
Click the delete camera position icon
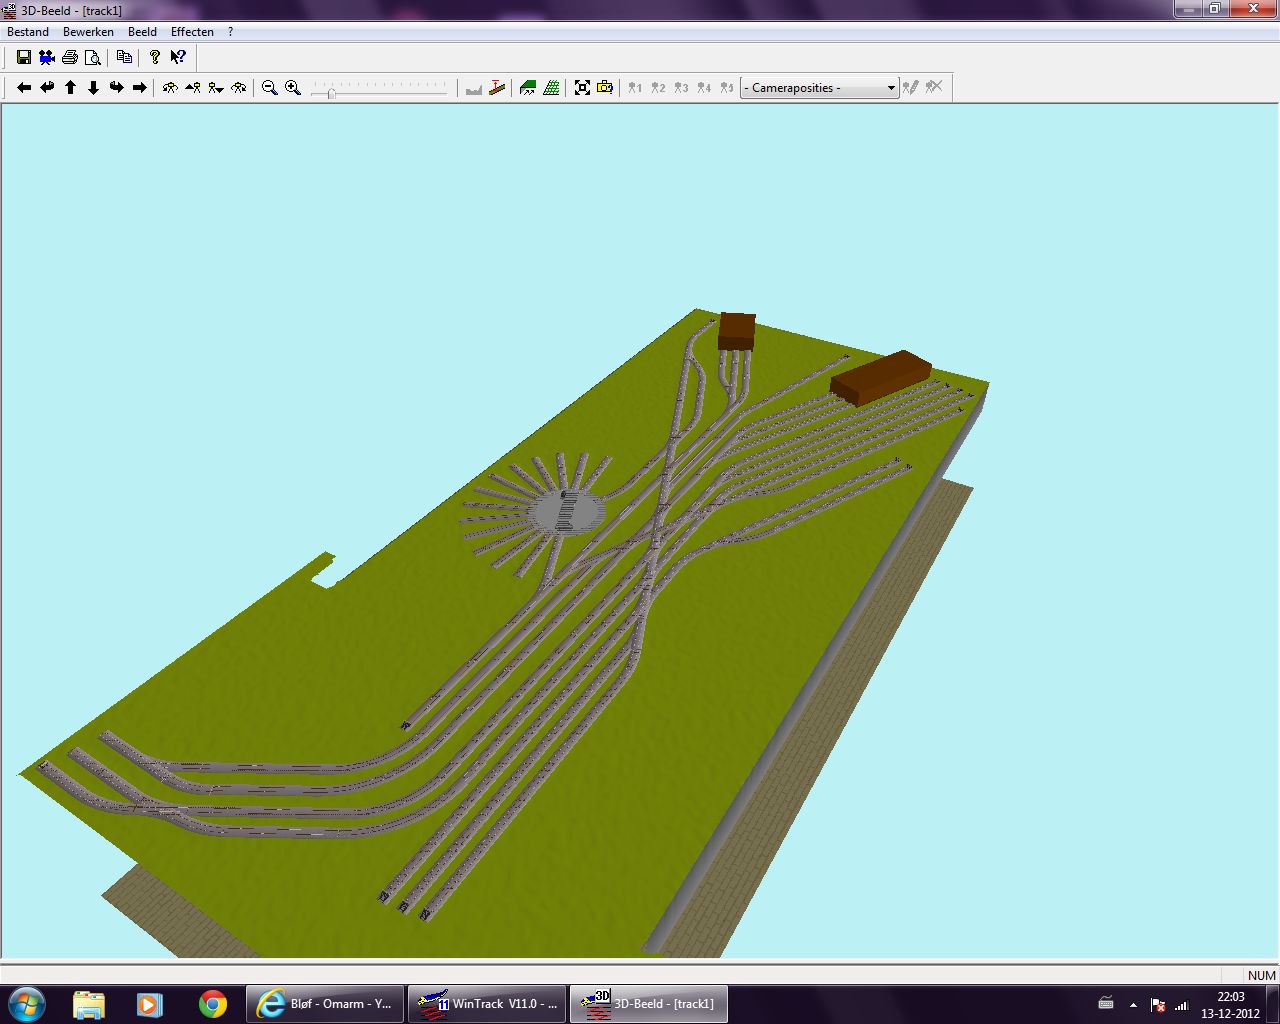[934, 88]
